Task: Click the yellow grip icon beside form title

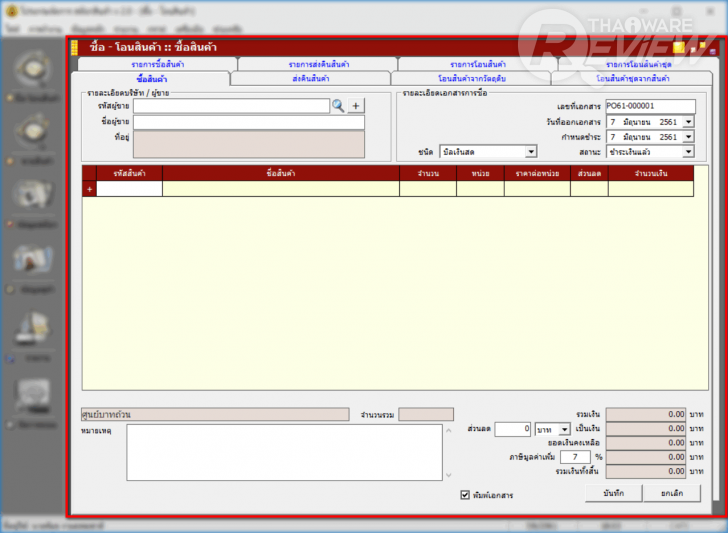Action: coord(74,47)
